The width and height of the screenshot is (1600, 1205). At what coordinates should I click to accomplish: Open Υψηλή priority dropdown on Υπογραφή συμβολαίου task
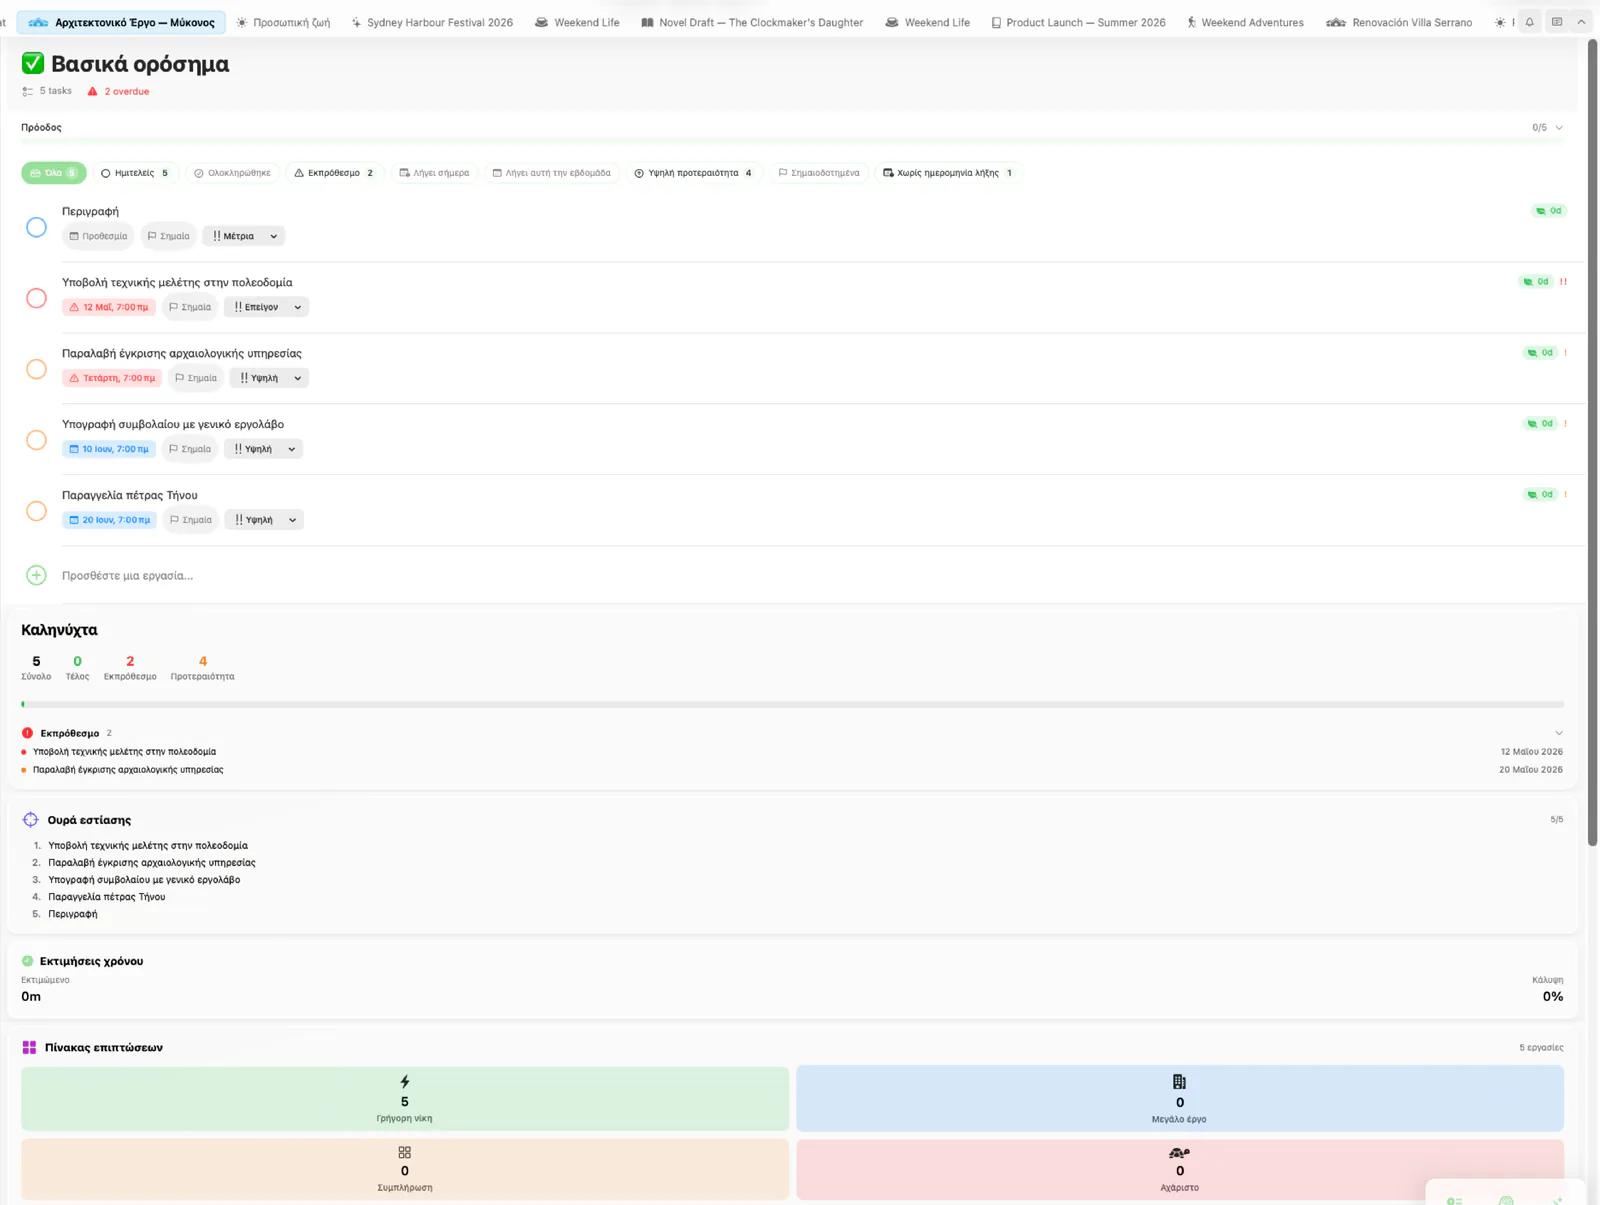click(263, 449)
